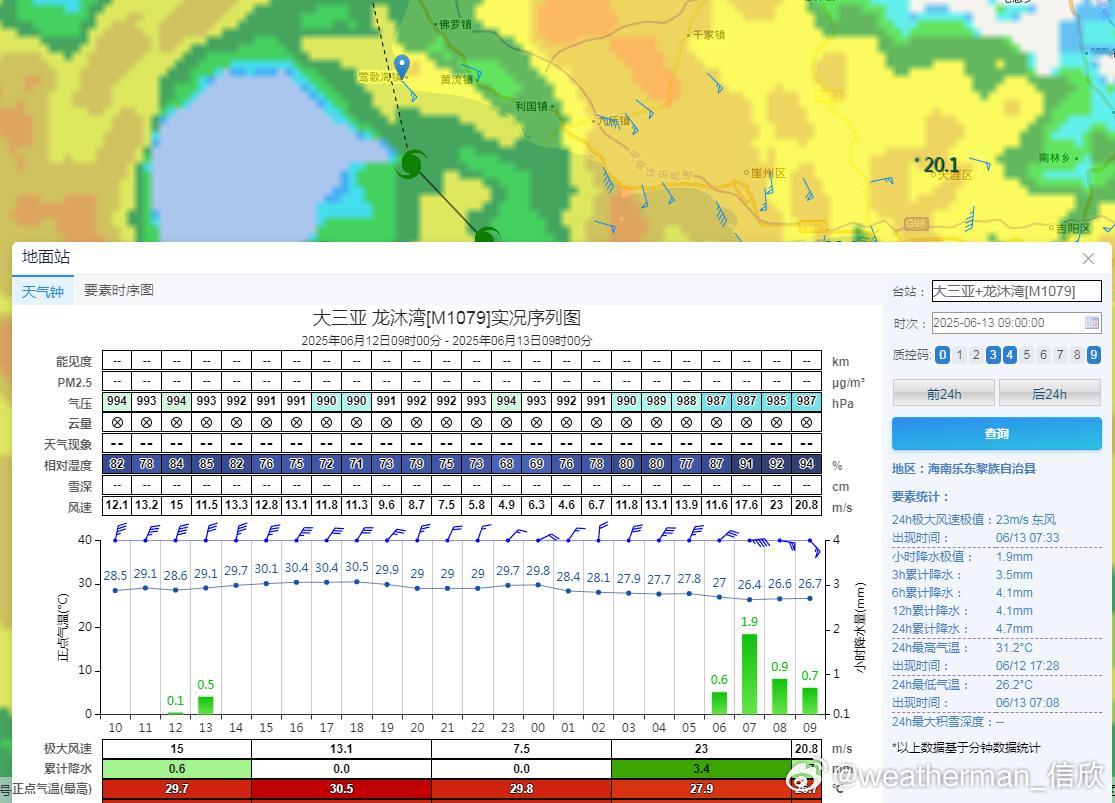Click the 地区：海南乐东黎族自治县 text

coord(964,469)
